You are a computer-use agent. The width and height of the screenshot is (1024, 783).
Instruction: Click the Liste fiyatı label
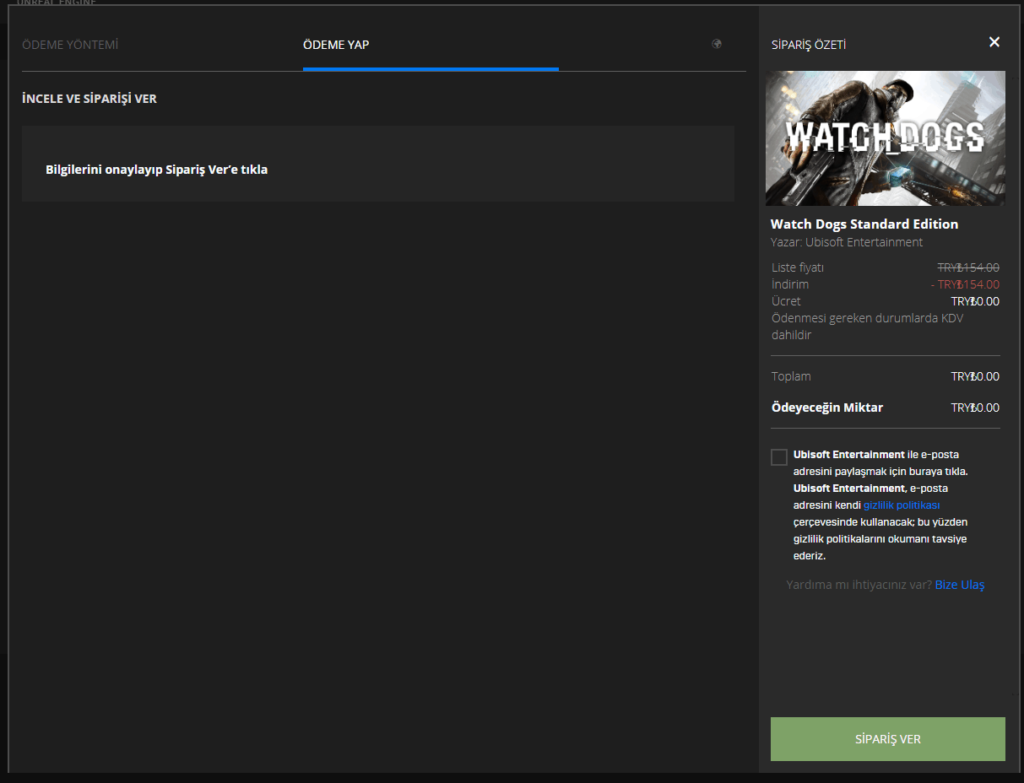797,268
